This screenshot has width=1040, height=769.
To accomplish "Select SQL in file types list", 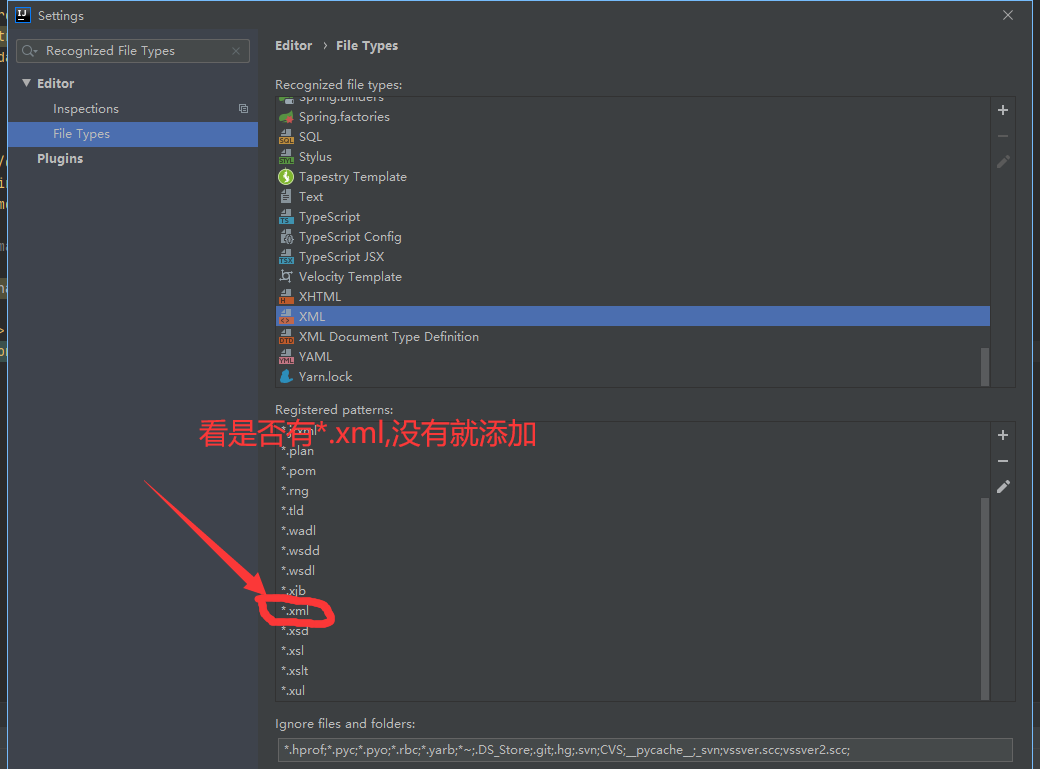I will point(633,137).
